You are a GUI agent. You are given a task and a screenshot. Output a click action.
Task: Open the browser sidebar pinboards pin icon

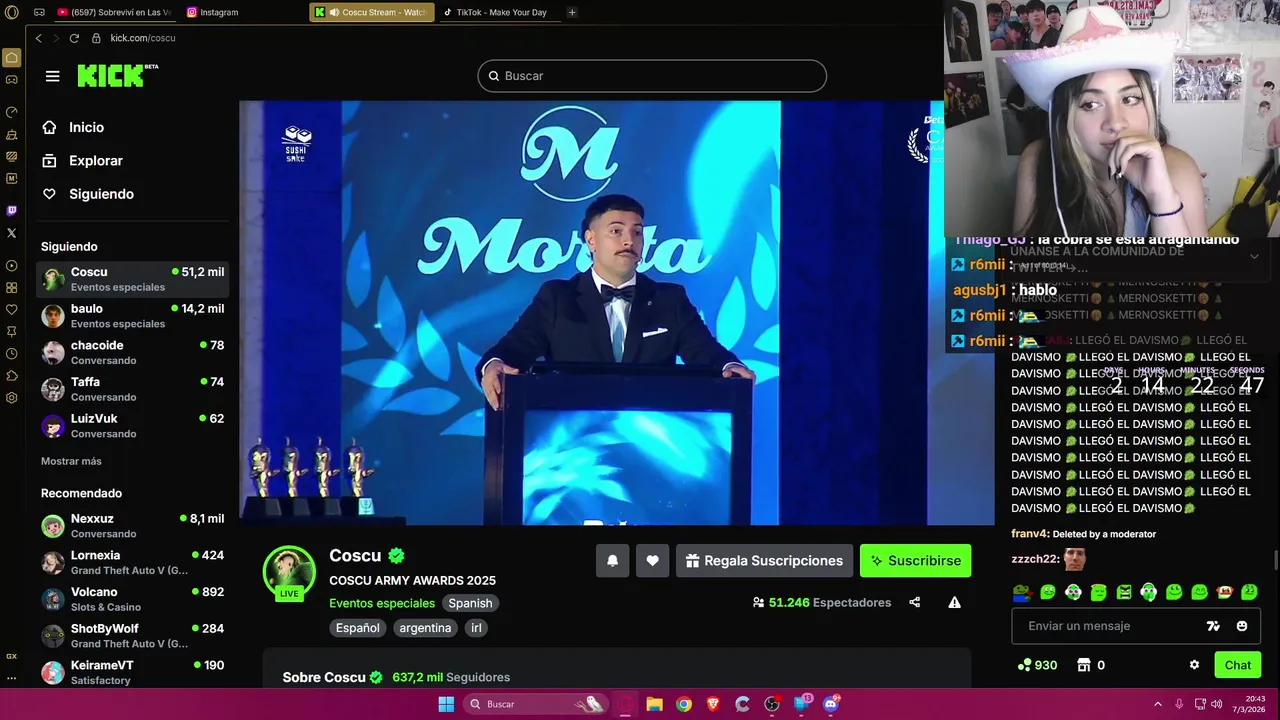pos(11,332)
